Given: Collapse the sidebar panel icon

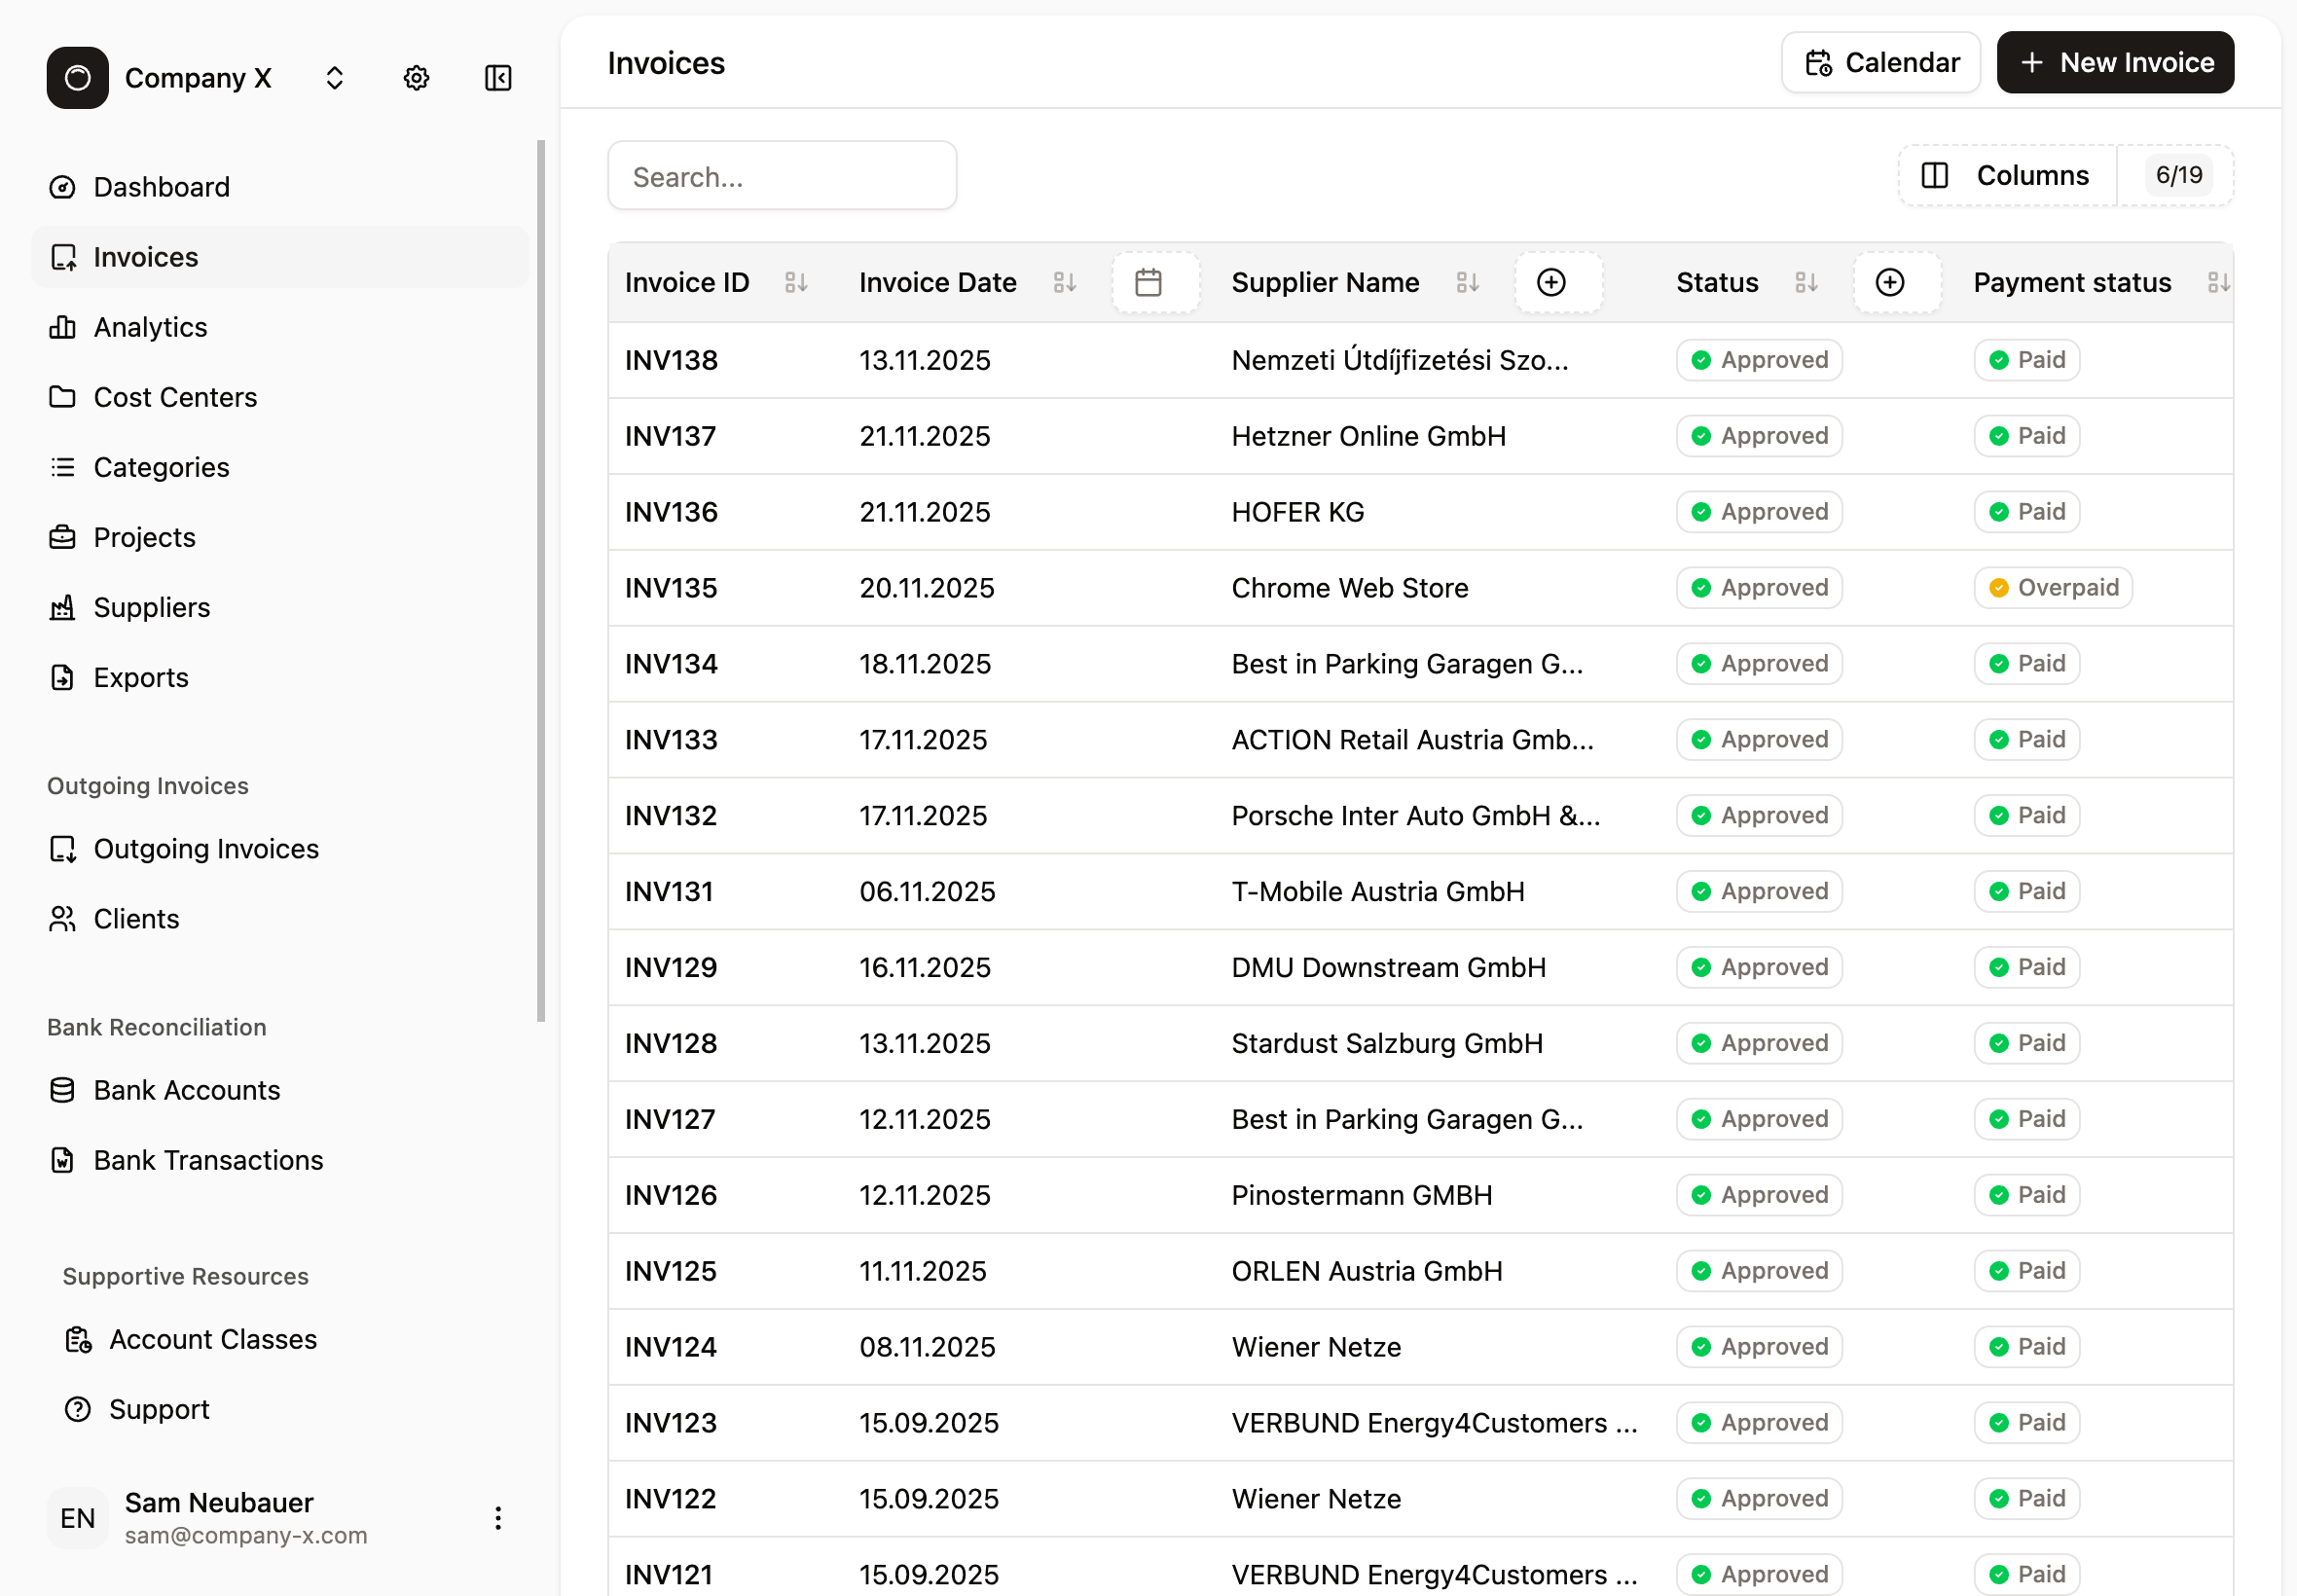Looking at the screenshot, I should pyautogui.click(x=498, y=78).
